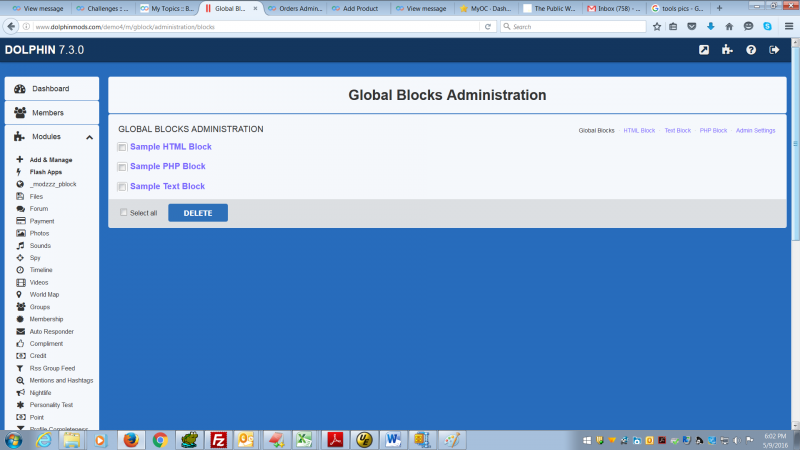Open the Groups module
This screenshot has width=800, height=450.
(39, 307)
